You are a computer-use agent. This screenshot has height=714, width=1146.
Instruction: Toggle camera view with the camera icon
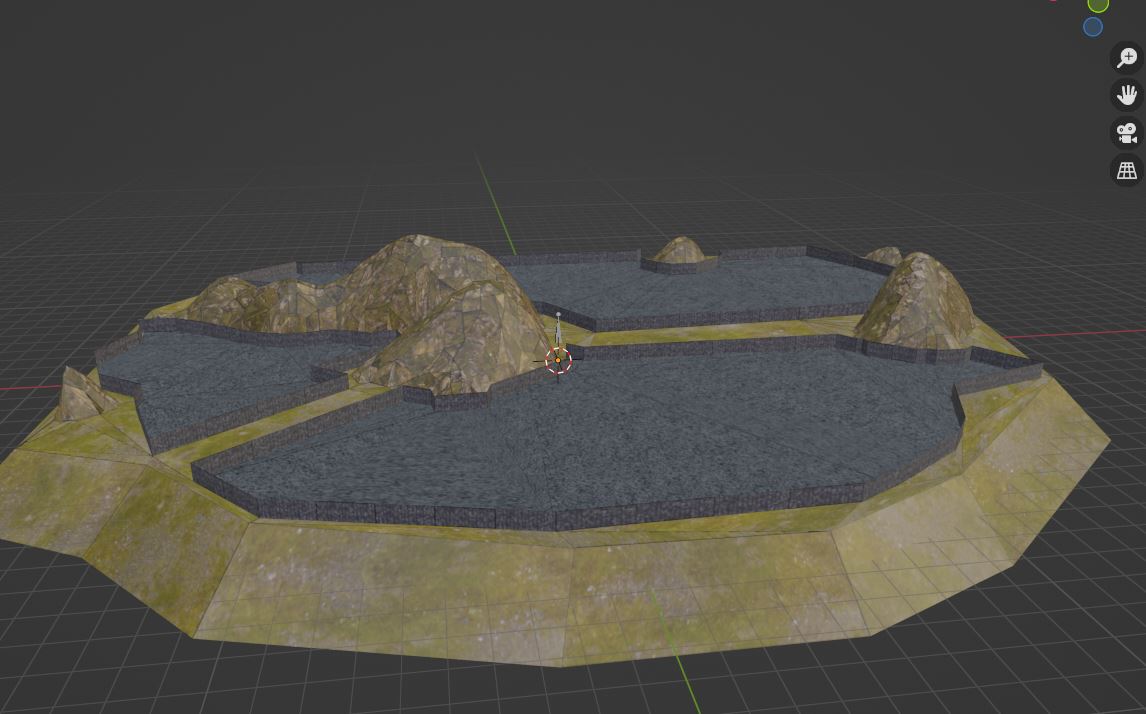tap(1126, 133)
